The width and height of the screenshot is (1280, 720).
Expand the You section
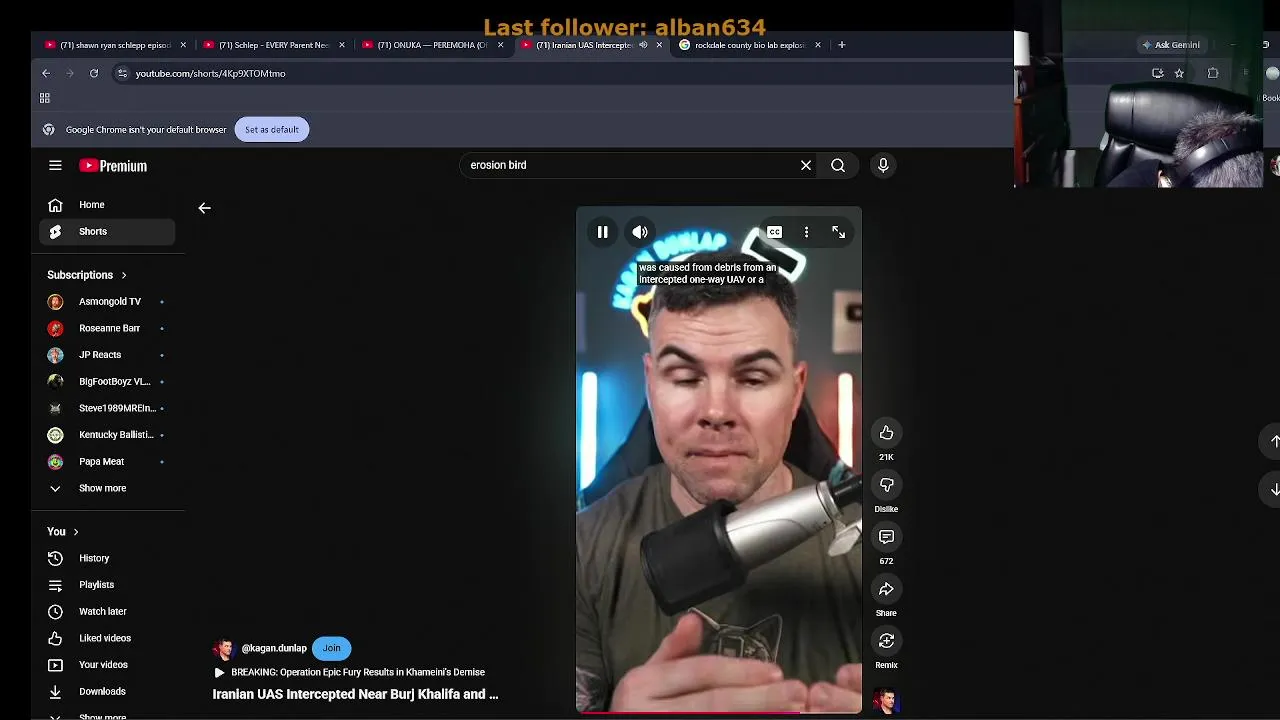pyautogui.click(x=63, y=532)
